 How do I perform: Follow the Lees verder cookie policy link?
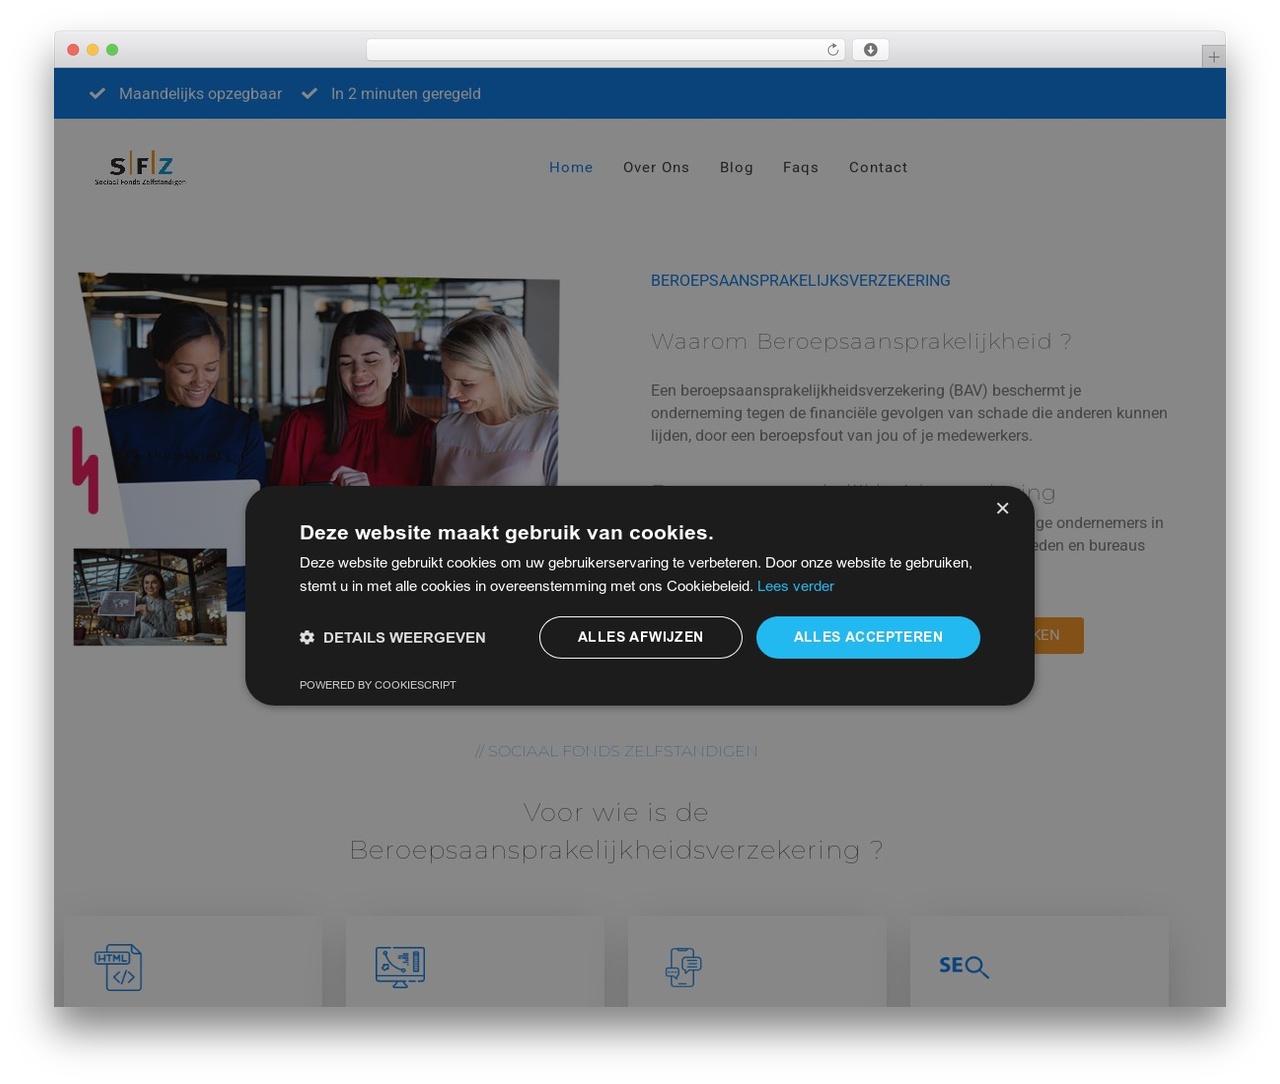795,586
